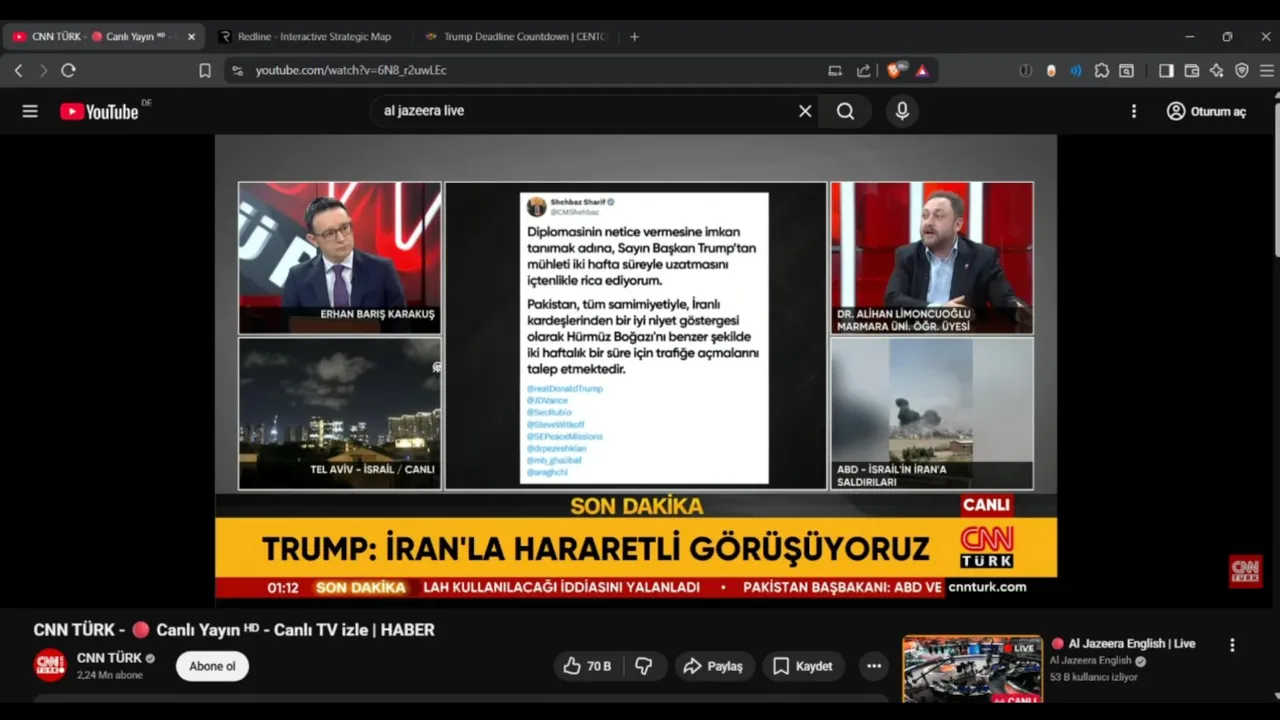Click the orange capsule extension icon
The image size is (1280, 720).
point(1051,71)
